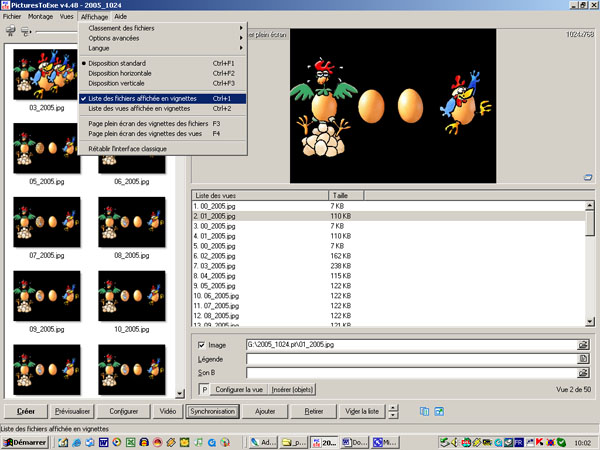This screenshot has height=450, width=600.
Task: Toggle Liste des vues affichée en vignettes
Action: click(162, 108)
